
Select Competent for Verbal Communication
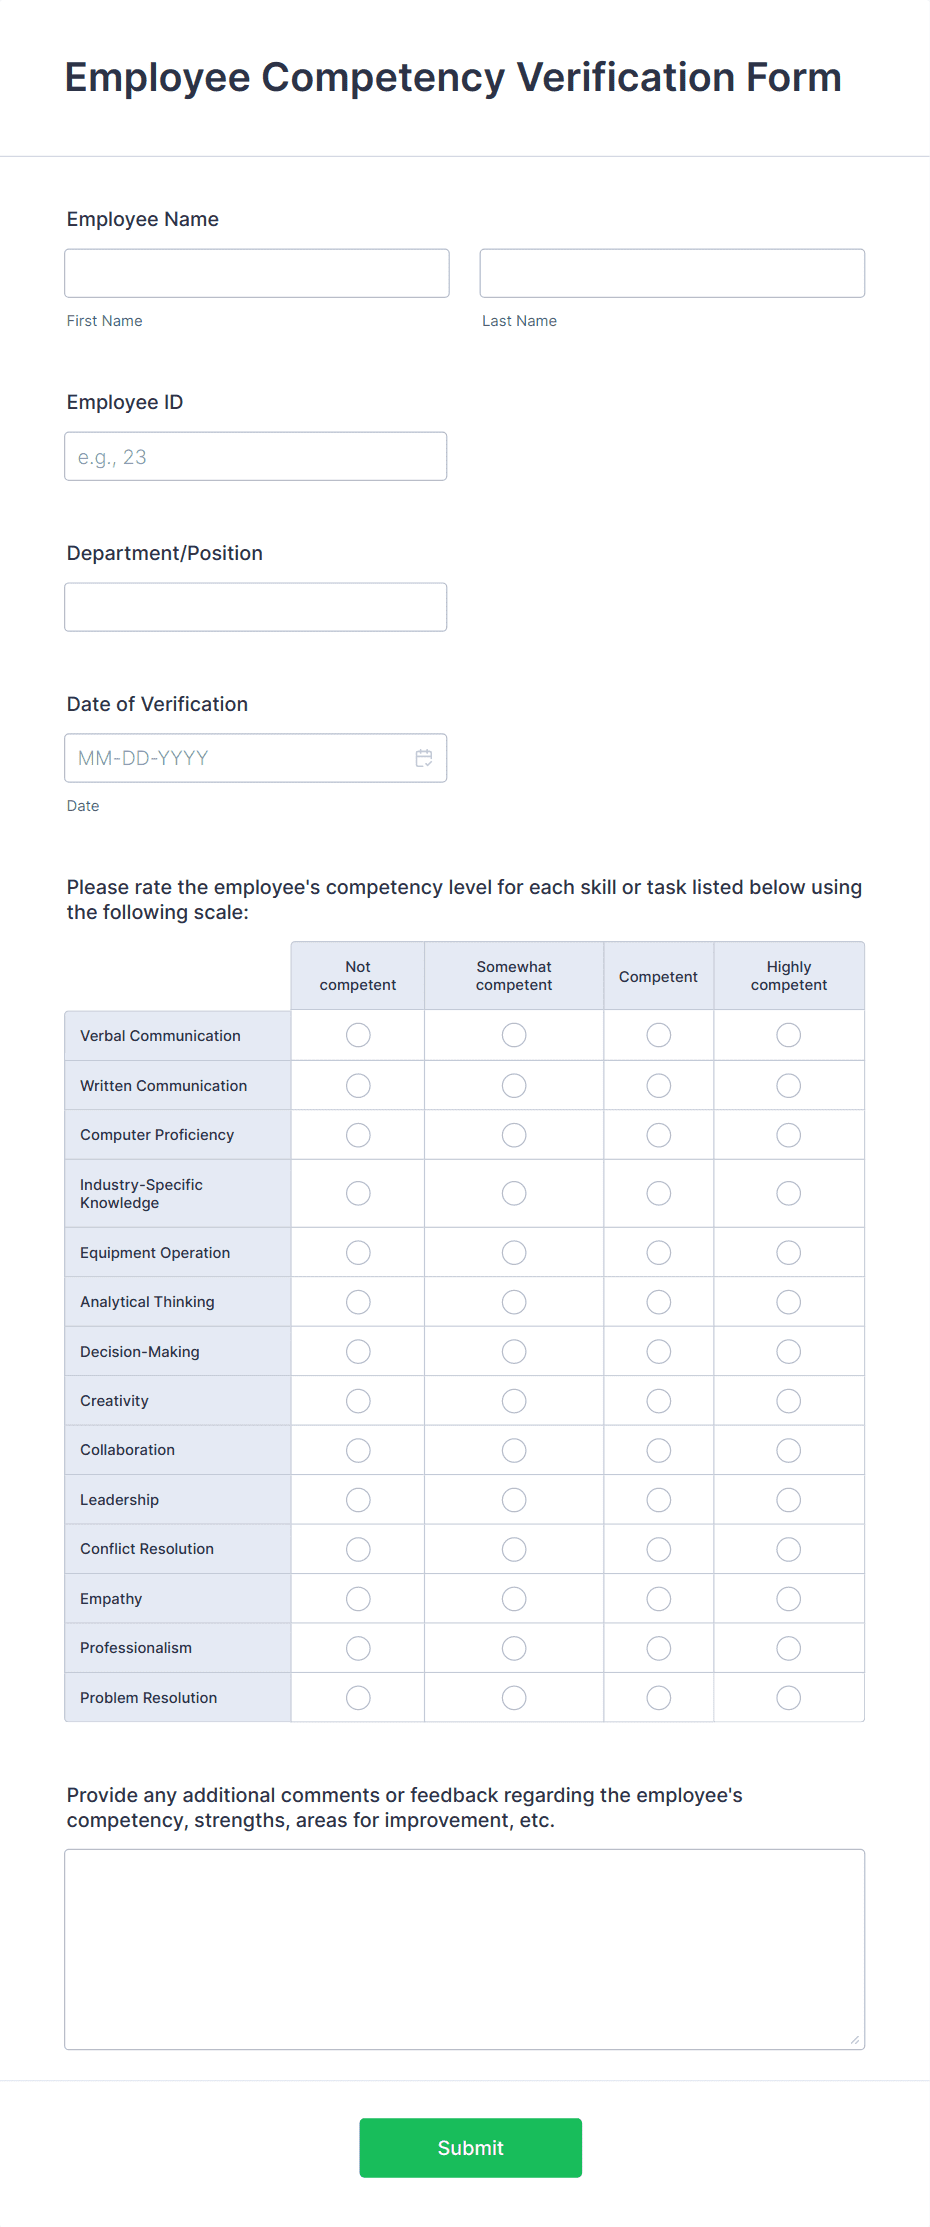coord(658,1035)
